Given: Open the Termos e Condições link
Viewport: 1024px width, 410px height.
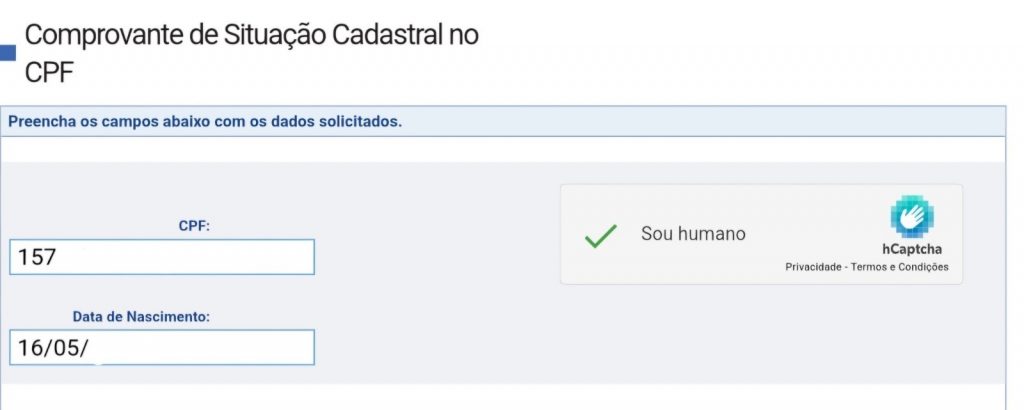Looking at the screenshot, I should (899, 267).
